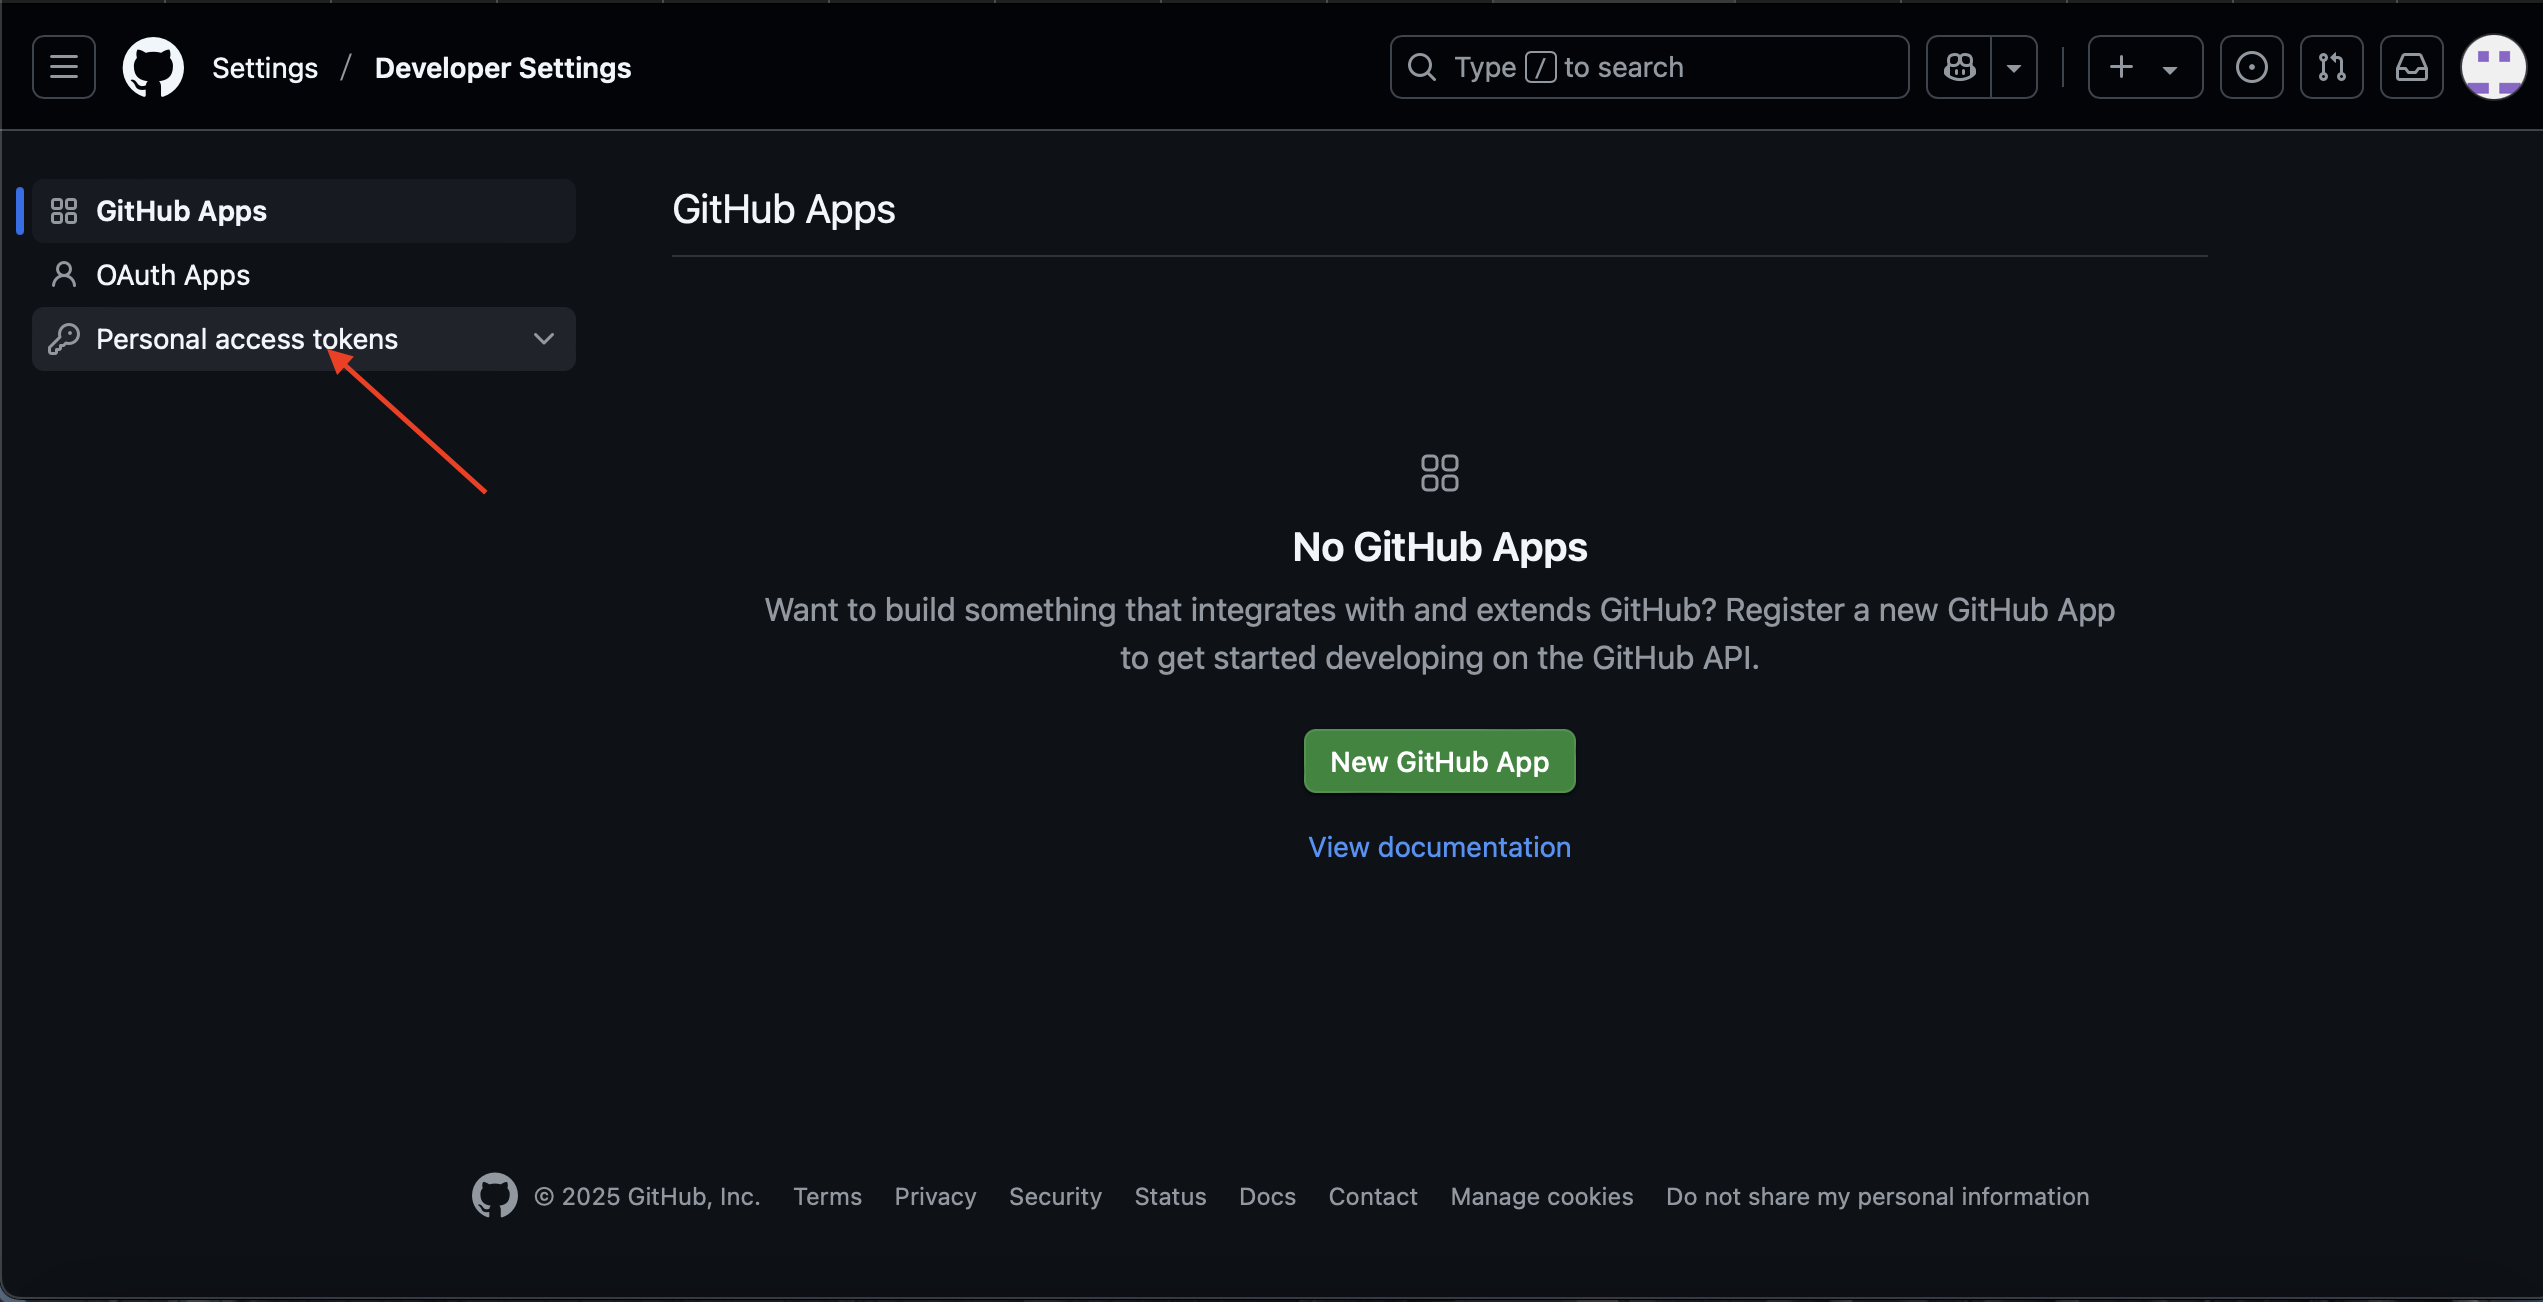Click the search magnifier icon
Viewport: 2543px width, 1302px height.
(x=1421, y=67)
